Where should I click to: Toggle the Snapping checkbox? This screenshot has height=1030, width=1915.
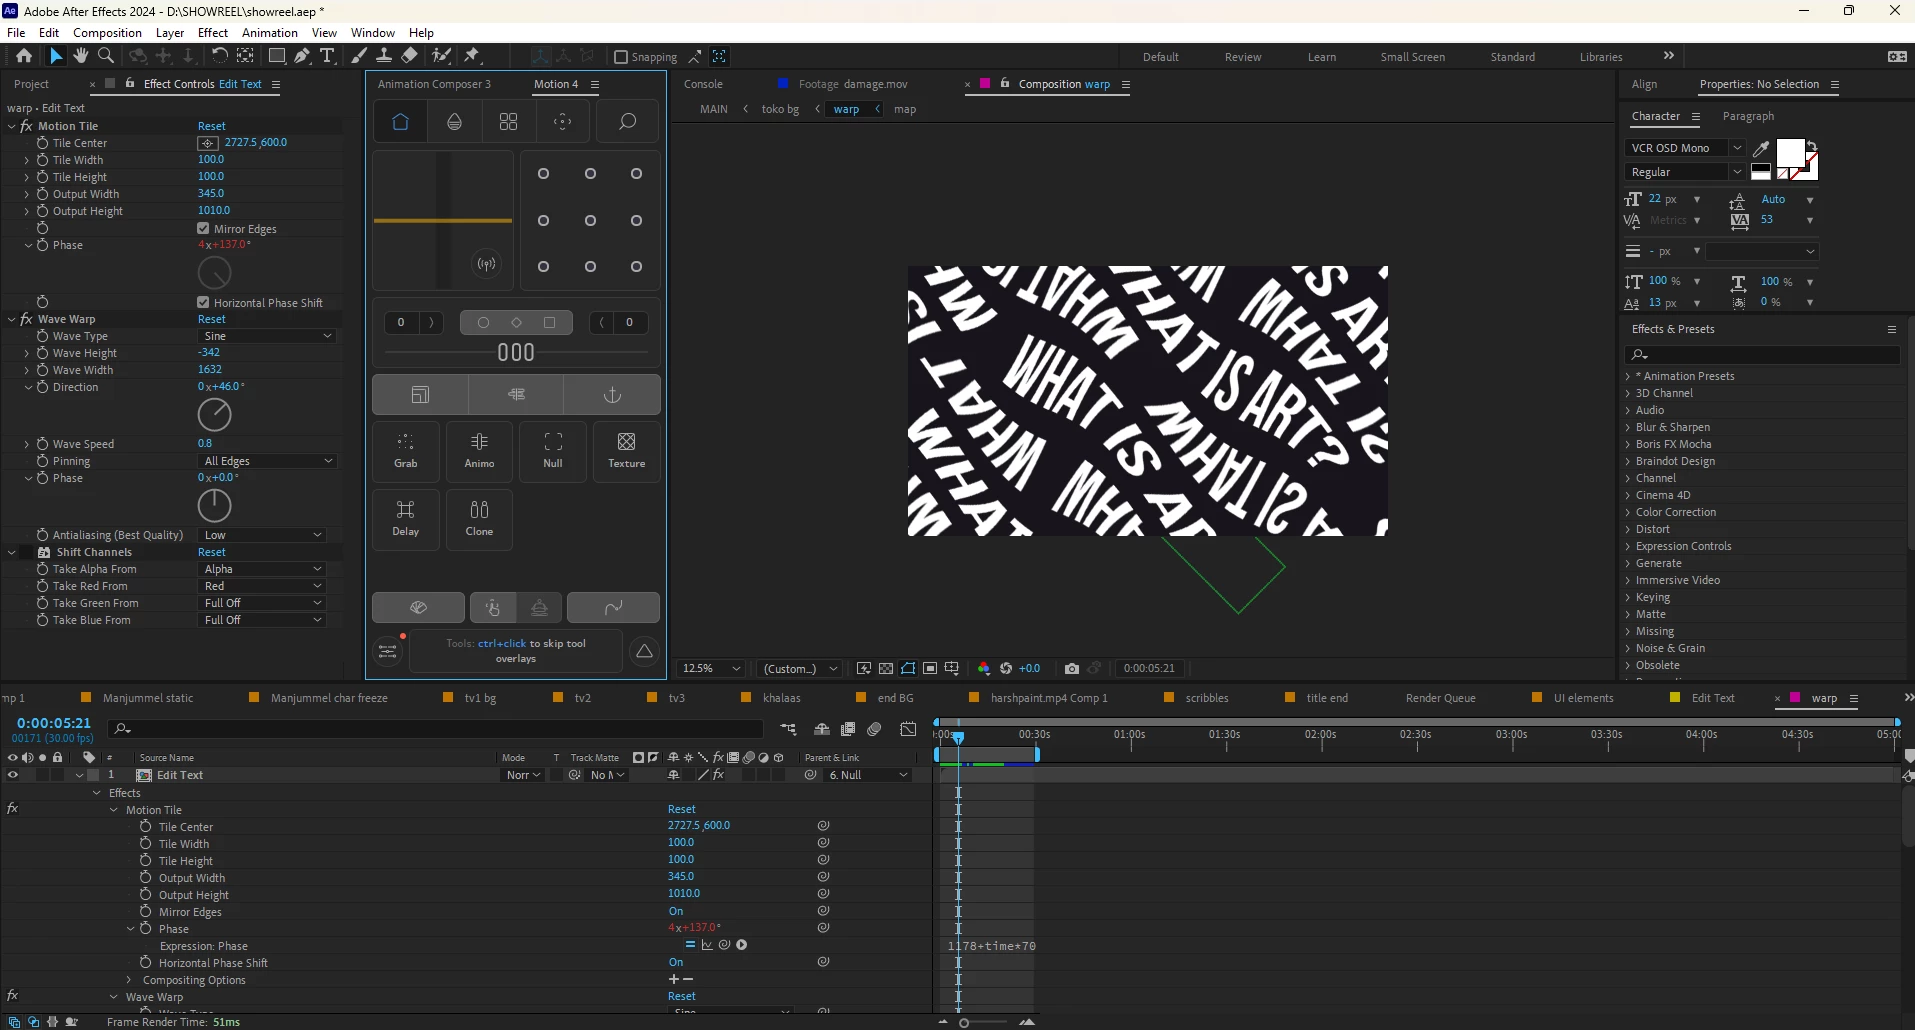point(621,57)
